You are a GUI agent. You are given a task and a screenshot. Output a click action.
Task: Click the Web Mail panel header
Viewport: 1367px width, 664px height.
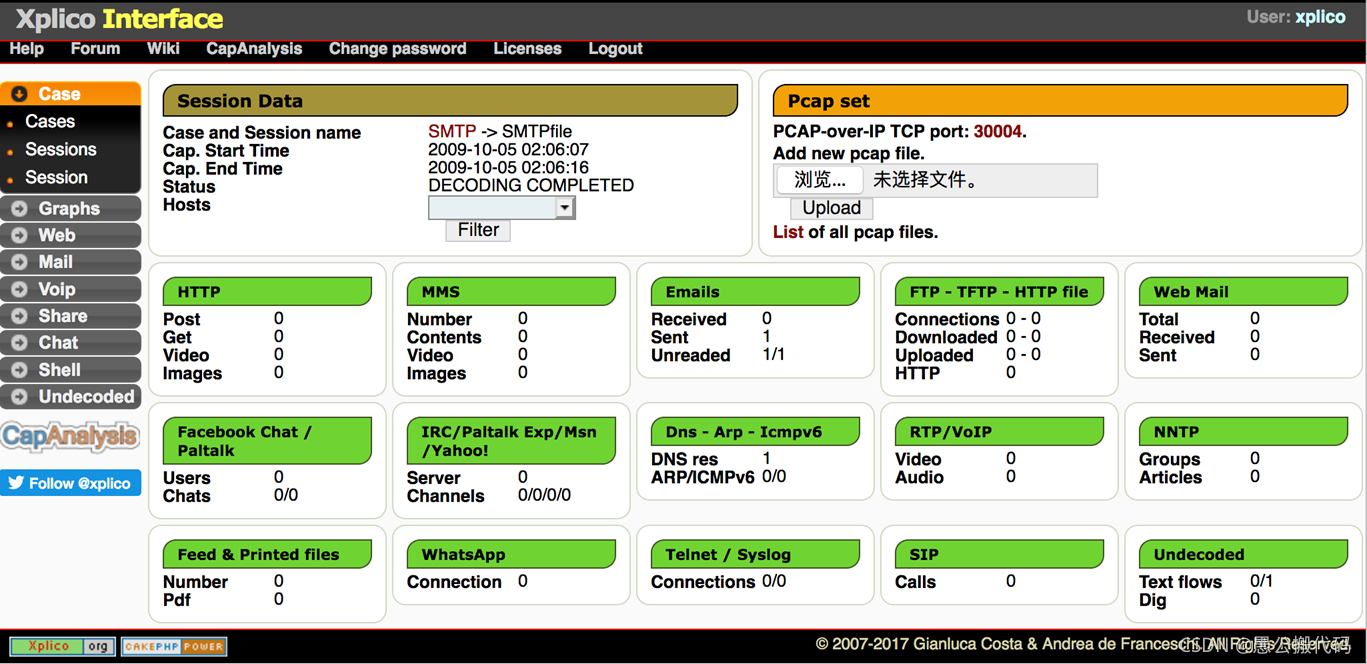click(x=1243, y=292)
